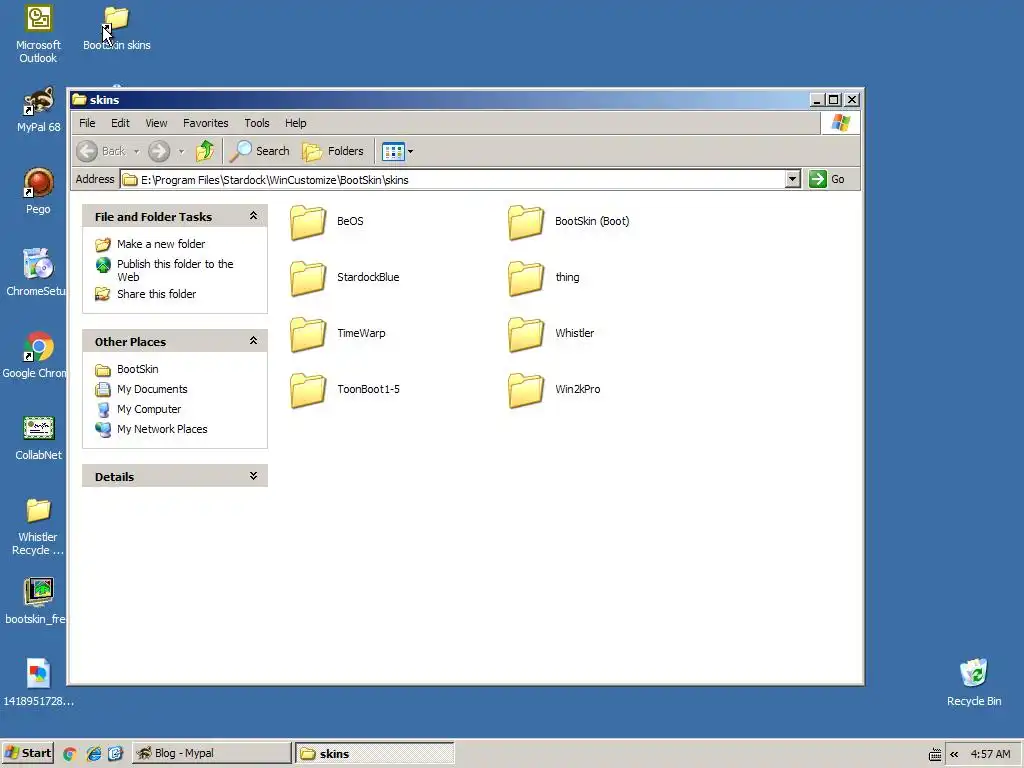Launch Chrome from Quick Launch
Screen dimensions: 1024x768
(70, 754)
